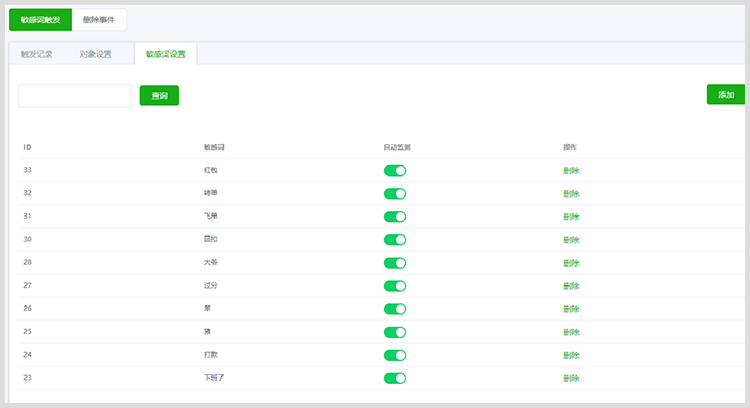Disable monitoring toggle for 打款 row
This screenshot has width=750, height=408.
(x=395, y=355)
